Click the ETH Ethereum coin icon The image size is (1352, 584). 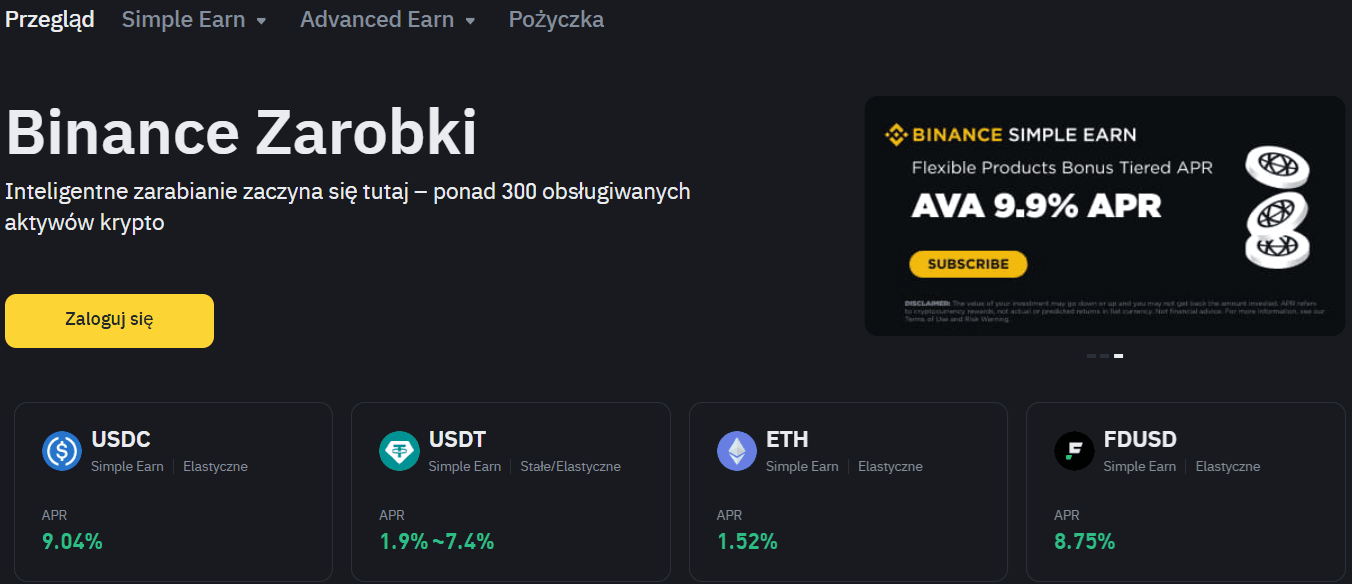pos(737,451)
